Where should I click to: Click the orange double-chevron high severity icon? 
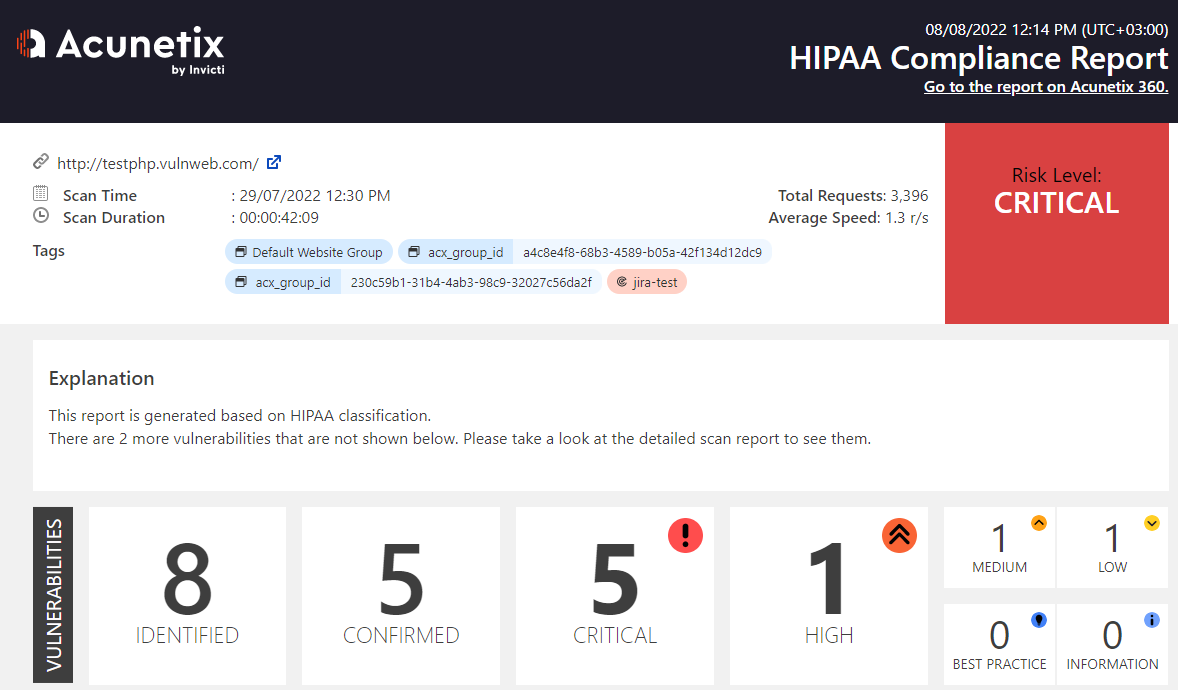[x=899, y=535]
